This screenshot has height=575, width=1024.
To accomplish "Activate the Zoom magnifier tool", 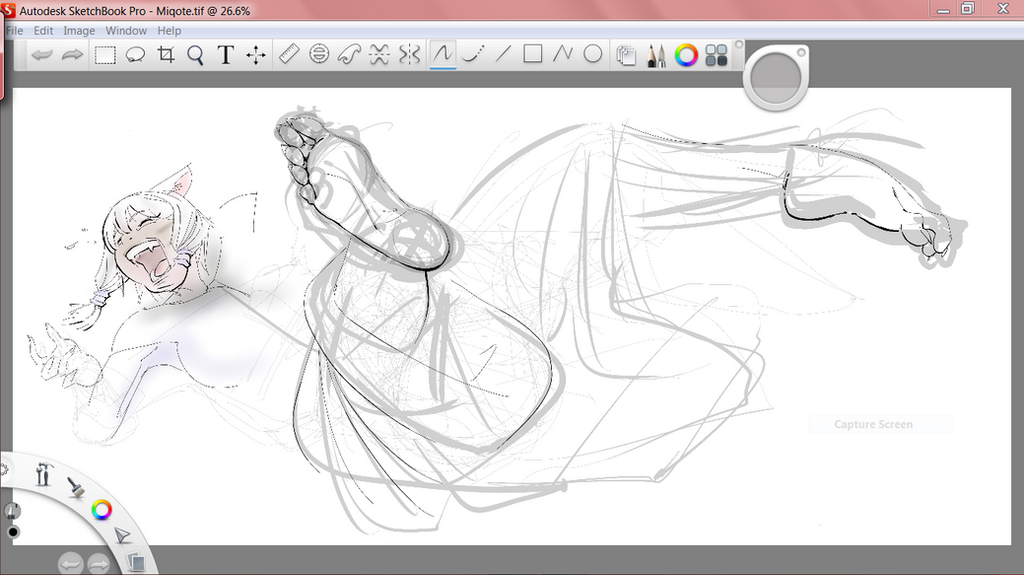I will coord(195,55).
